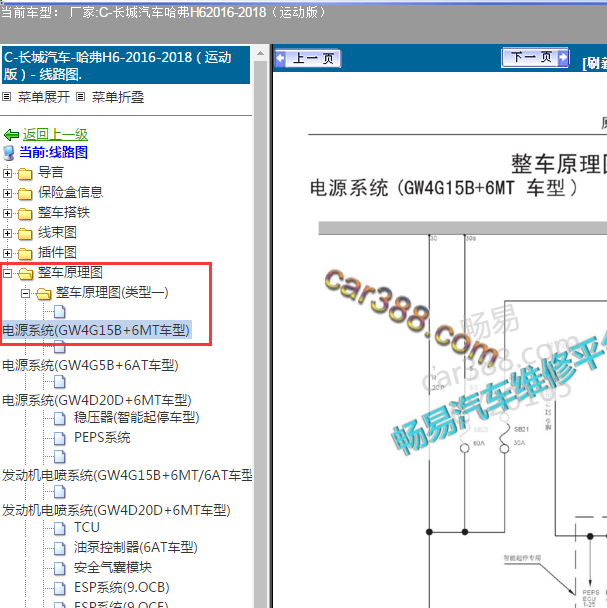Expand the 整车搭铁 folder

tap(7, 213)
